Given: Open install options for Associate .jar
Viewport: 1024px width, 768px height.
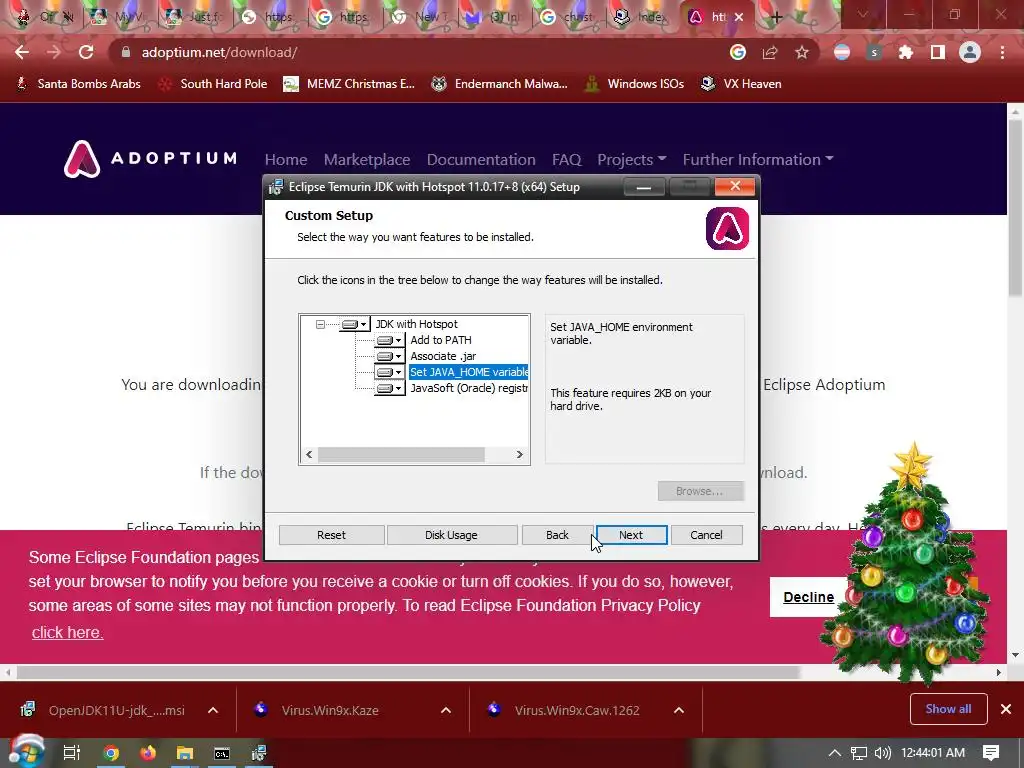Looking at the screenshot, I should pyautogui.click(x=390, y=357).
